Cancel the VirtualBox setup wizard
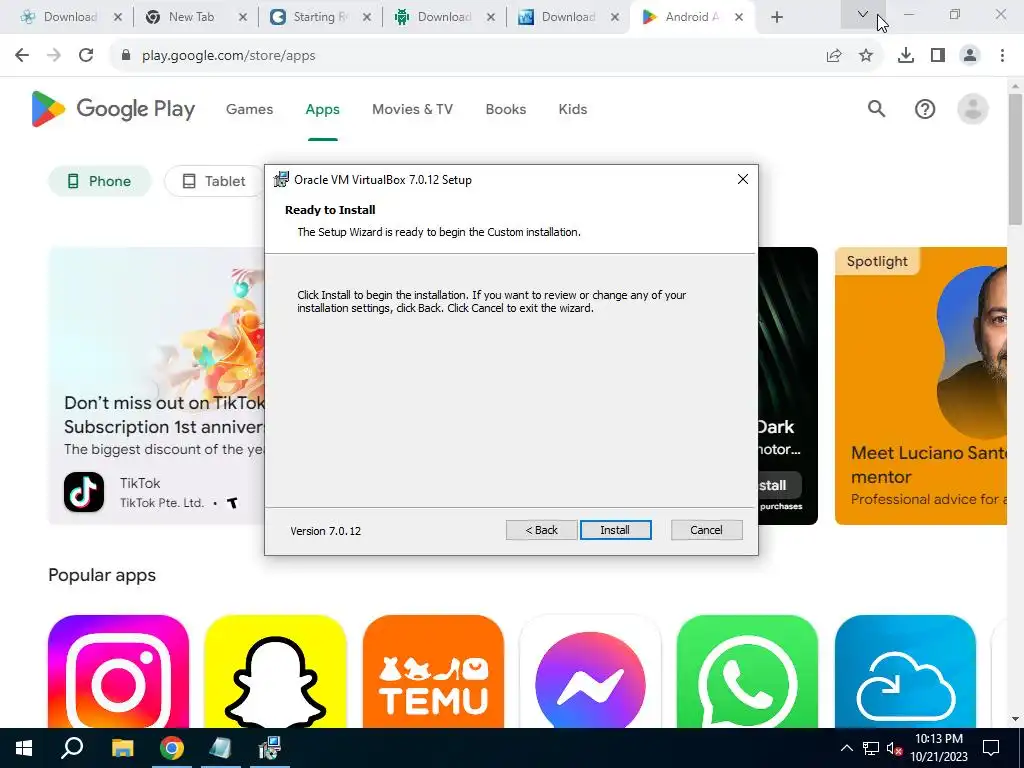This screenshot has height=768, width=1024. click(706, 530)
